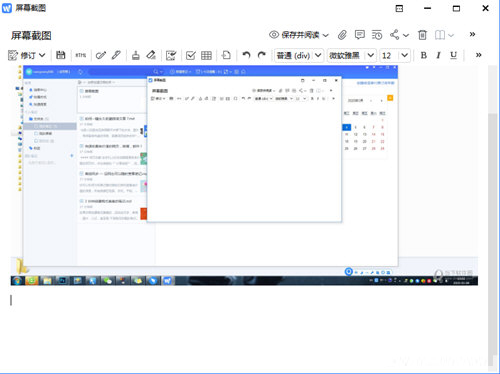Open the 修订 dropdown arrow
Screen dimensions: 500x374
[42, 55]
